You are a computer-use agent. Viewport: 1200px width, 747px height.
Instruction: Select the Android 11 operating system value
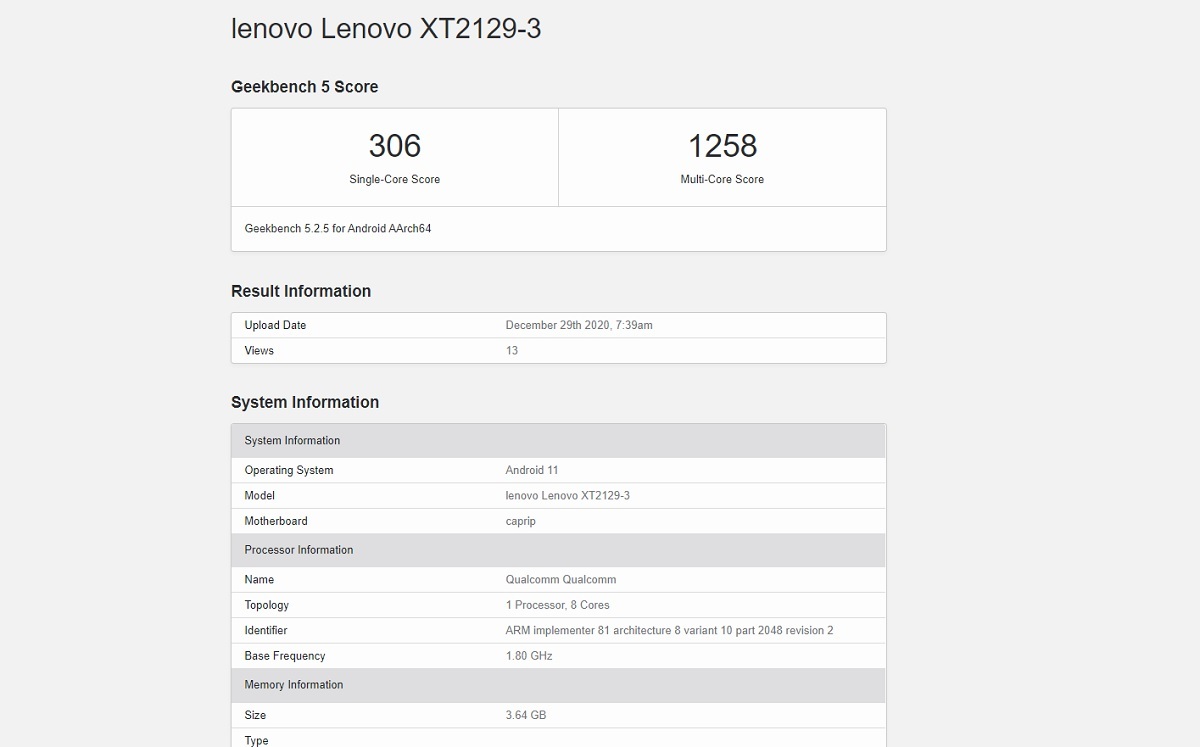click(532, 470)
